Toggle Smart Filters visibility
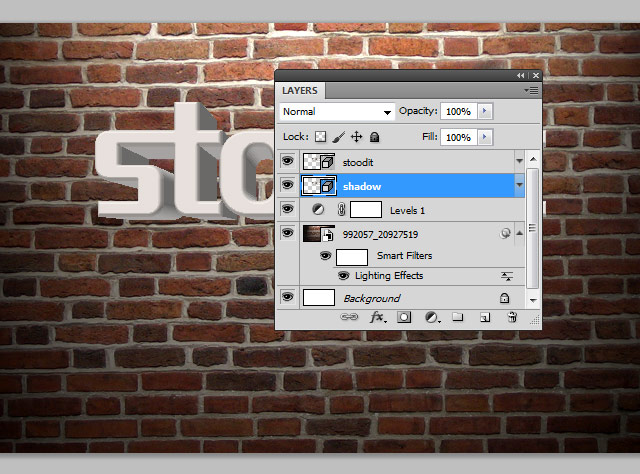This screenshot has width=640, height=474. [325, 256]
